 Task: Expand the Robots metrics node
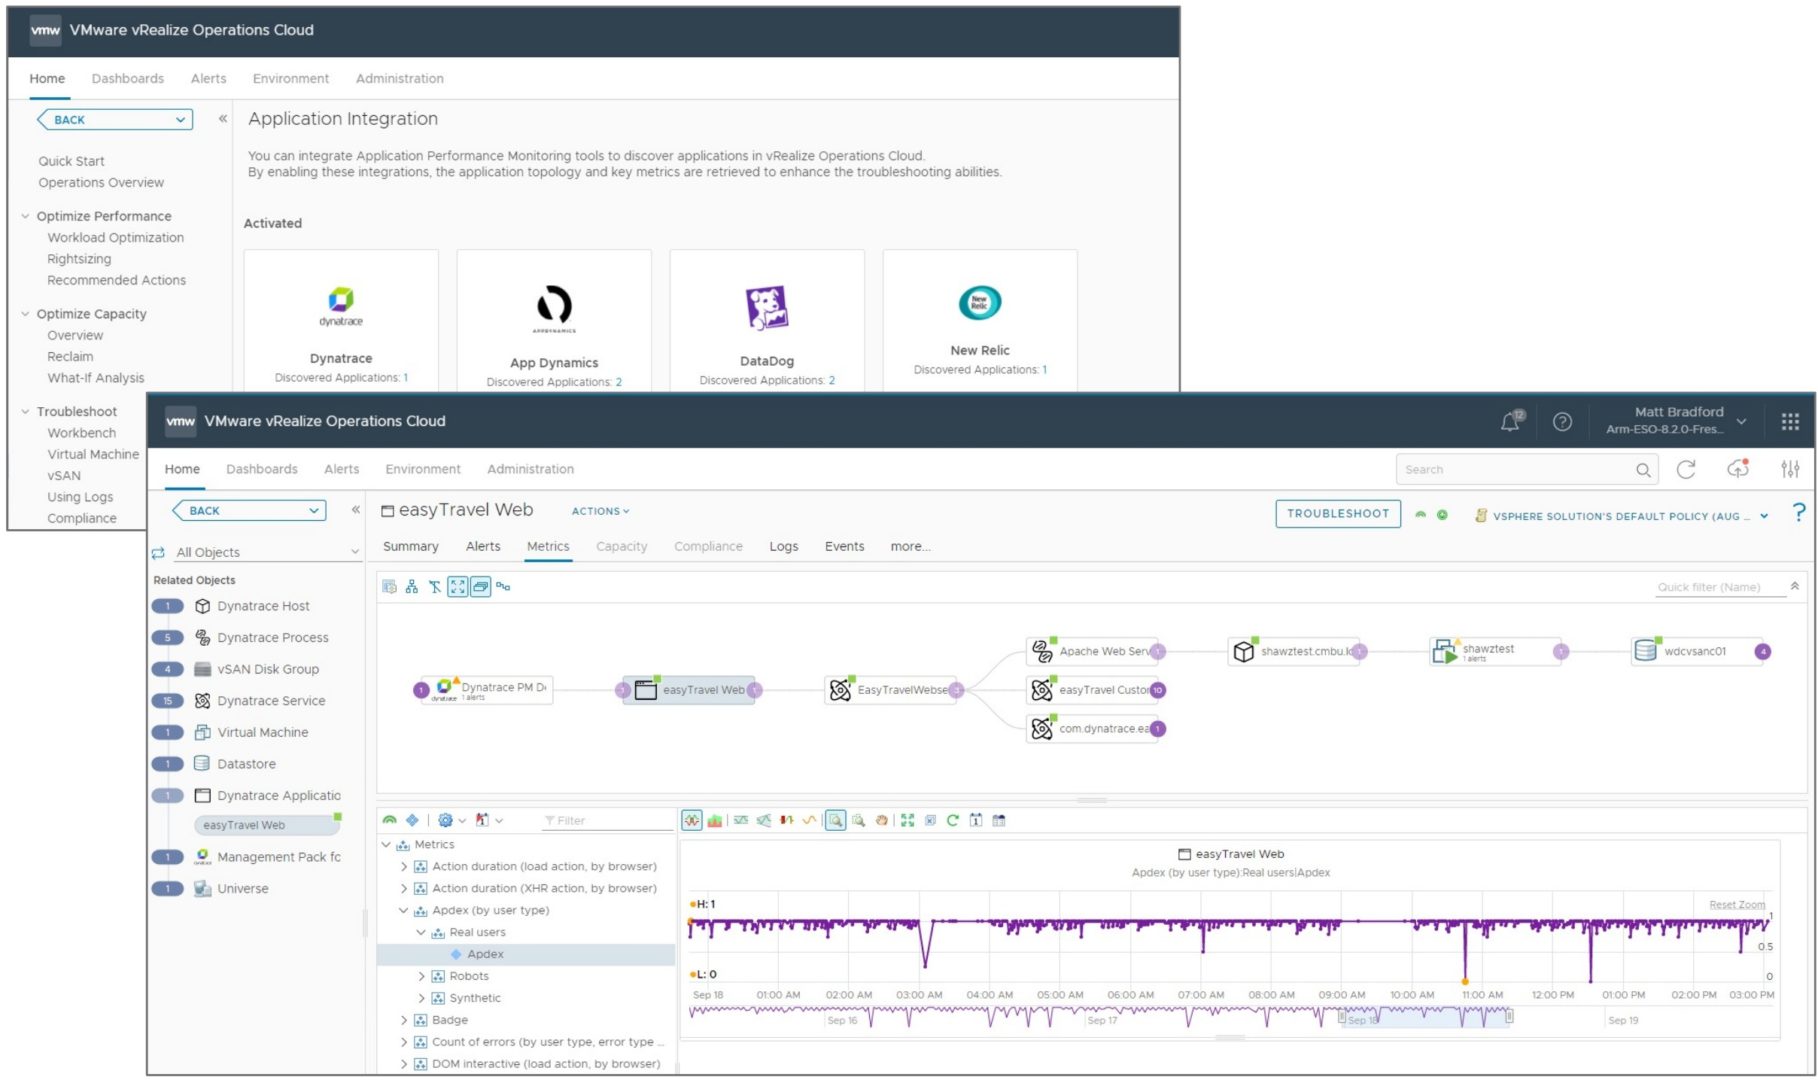(421, 976)
